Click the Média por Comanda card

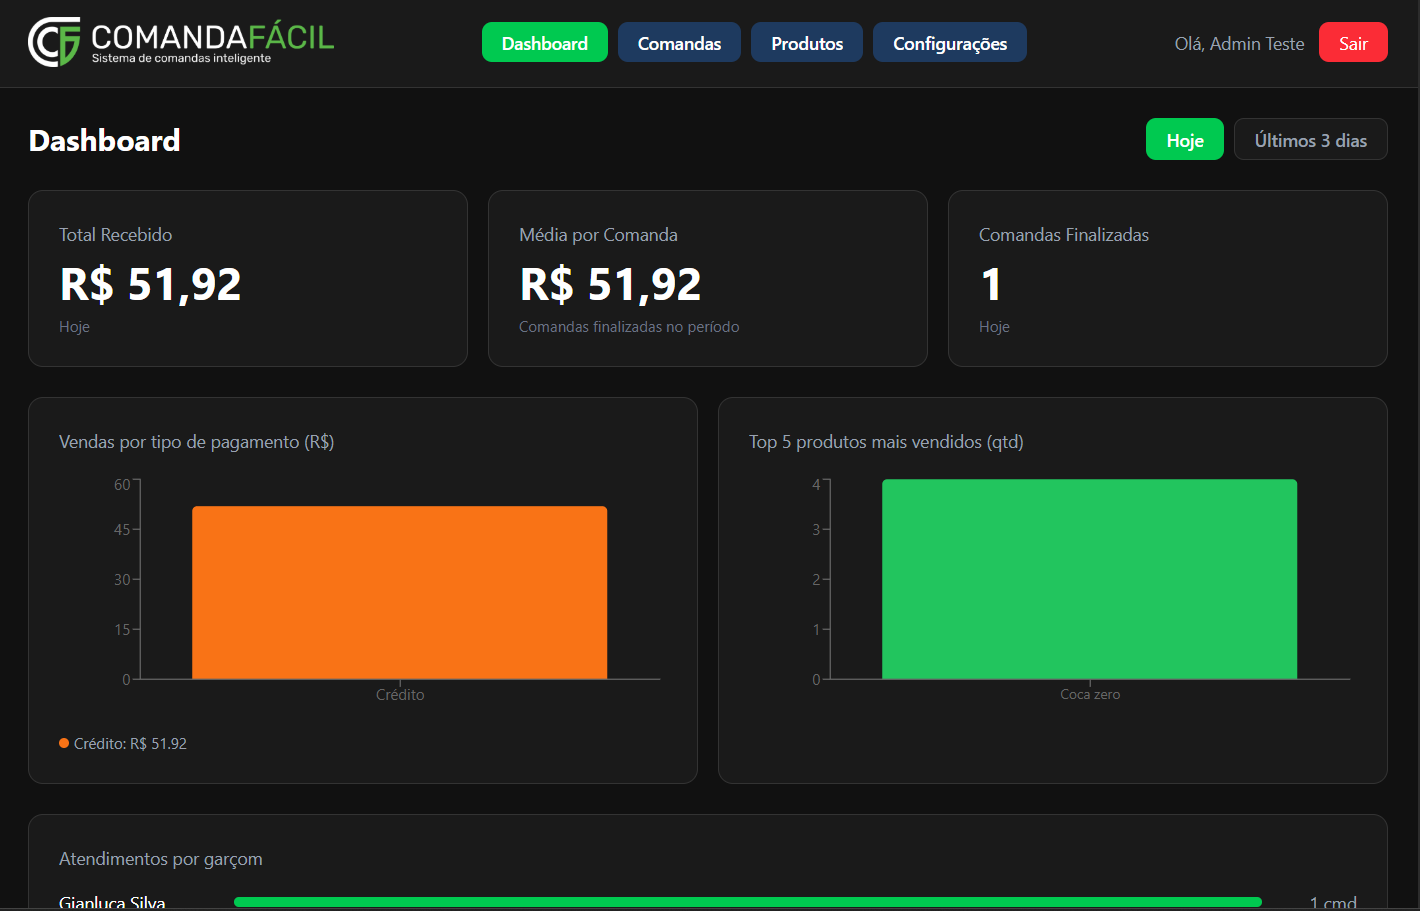pos(707,278)
